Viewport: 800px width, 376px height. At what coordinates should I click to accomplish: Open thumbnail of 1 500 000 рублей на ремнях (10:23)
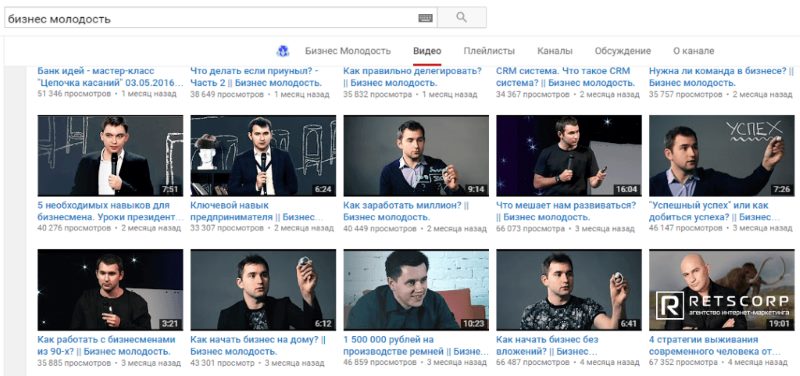click(x=416, y=290)
